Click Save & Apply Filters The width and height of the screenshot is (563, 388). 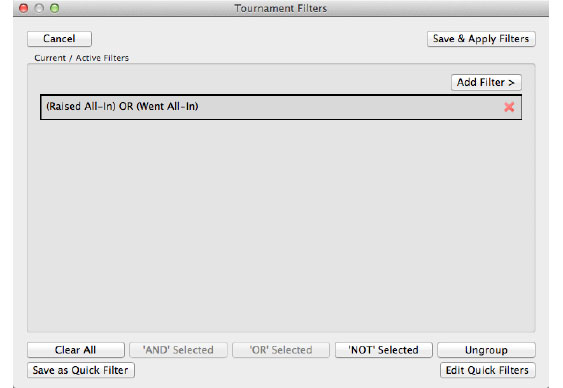(x=481, y=39)
